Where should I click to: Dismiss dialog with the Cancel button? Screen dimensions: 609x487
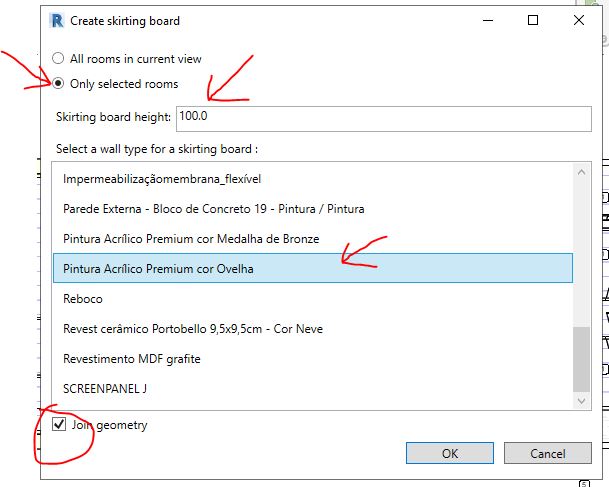point(548,453)
